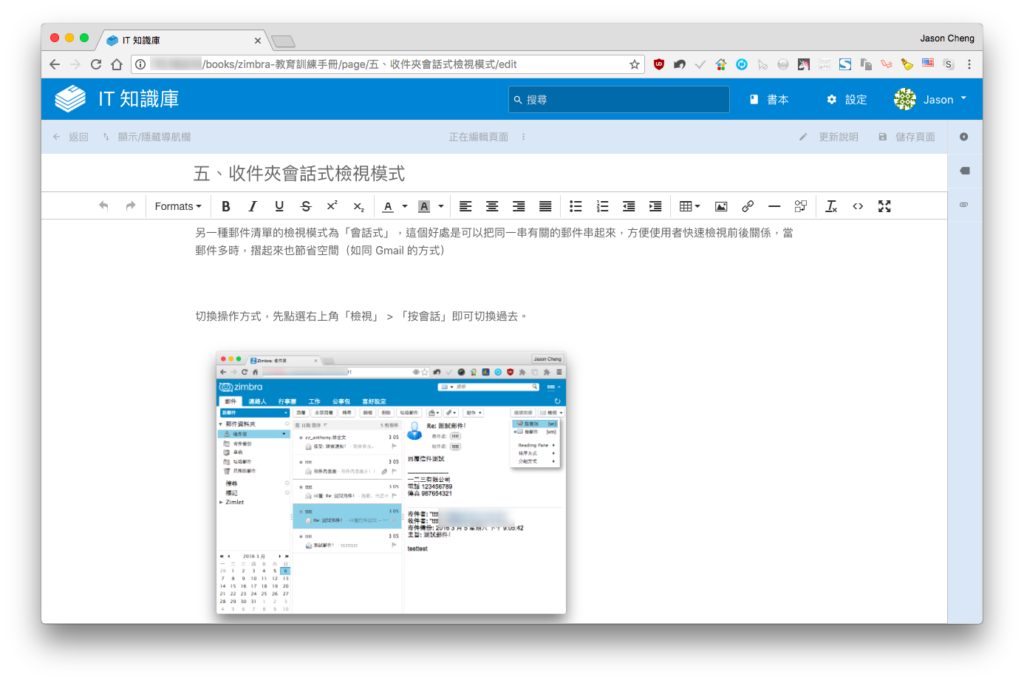Click browser back button
This screenshot has height=683, width=1024.
(x=55, y=64)
